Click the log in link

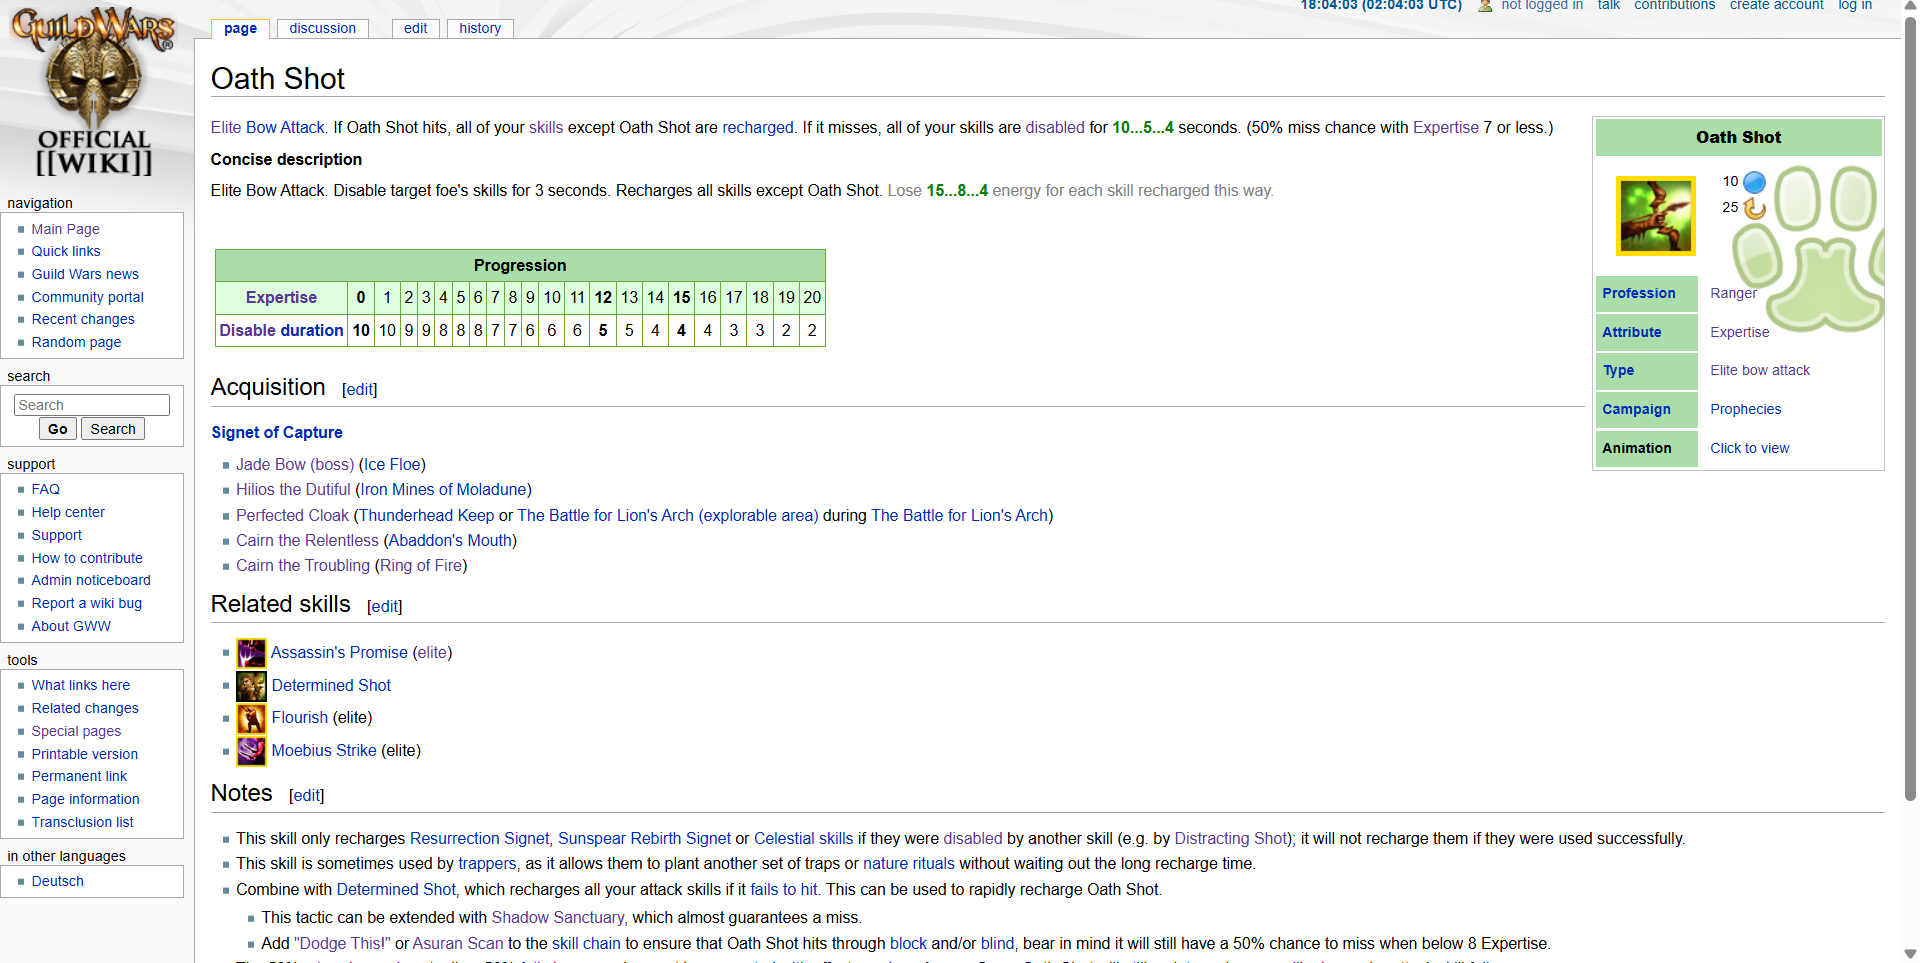click(x=1855, y=5)
